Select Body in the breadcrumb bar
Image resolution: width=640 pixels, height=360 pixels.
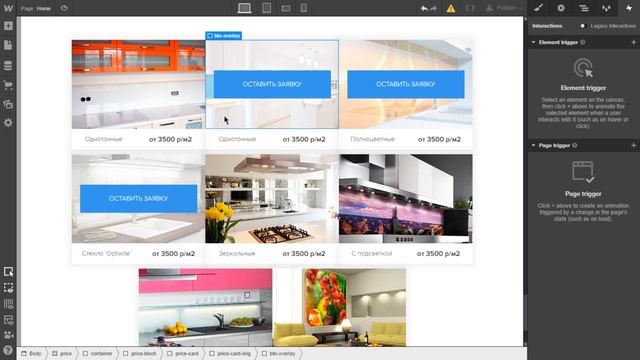click(32, 353)
